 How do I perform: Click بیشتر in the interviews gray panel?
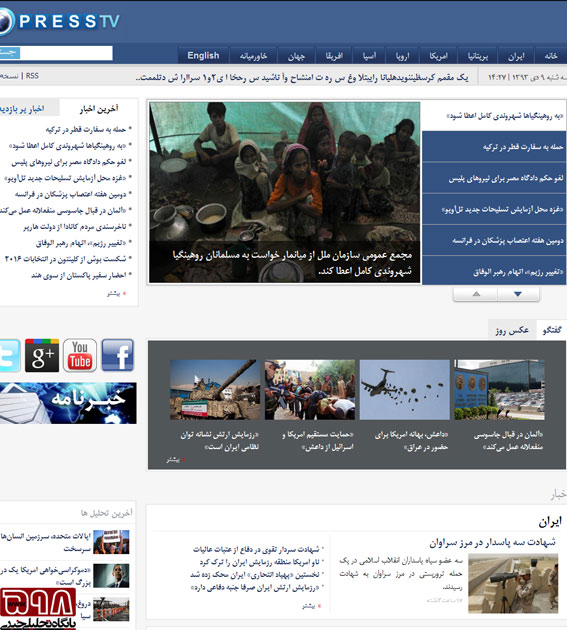[x=174, y=460]
